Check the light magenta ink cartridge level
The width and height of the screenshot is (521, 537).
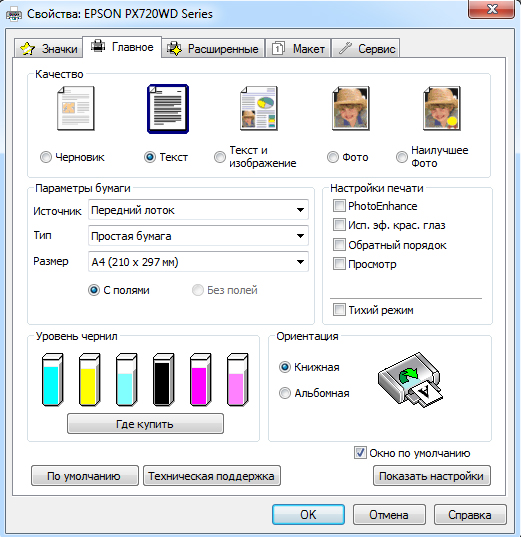(x=237, y=380)
